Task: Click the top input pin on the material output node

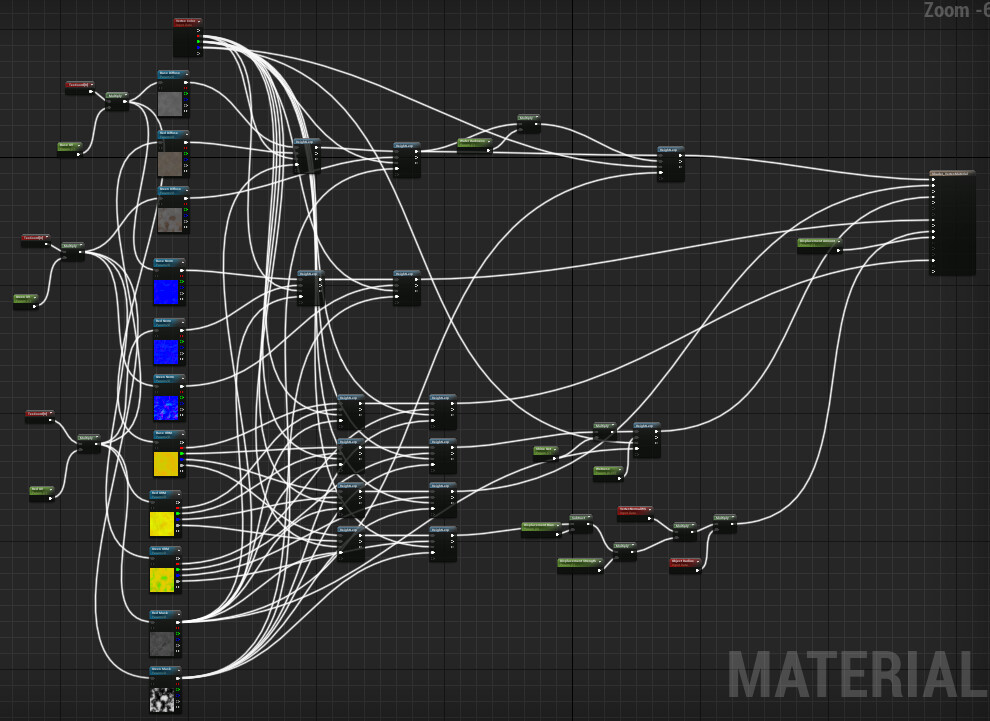Action: [933, 179]
